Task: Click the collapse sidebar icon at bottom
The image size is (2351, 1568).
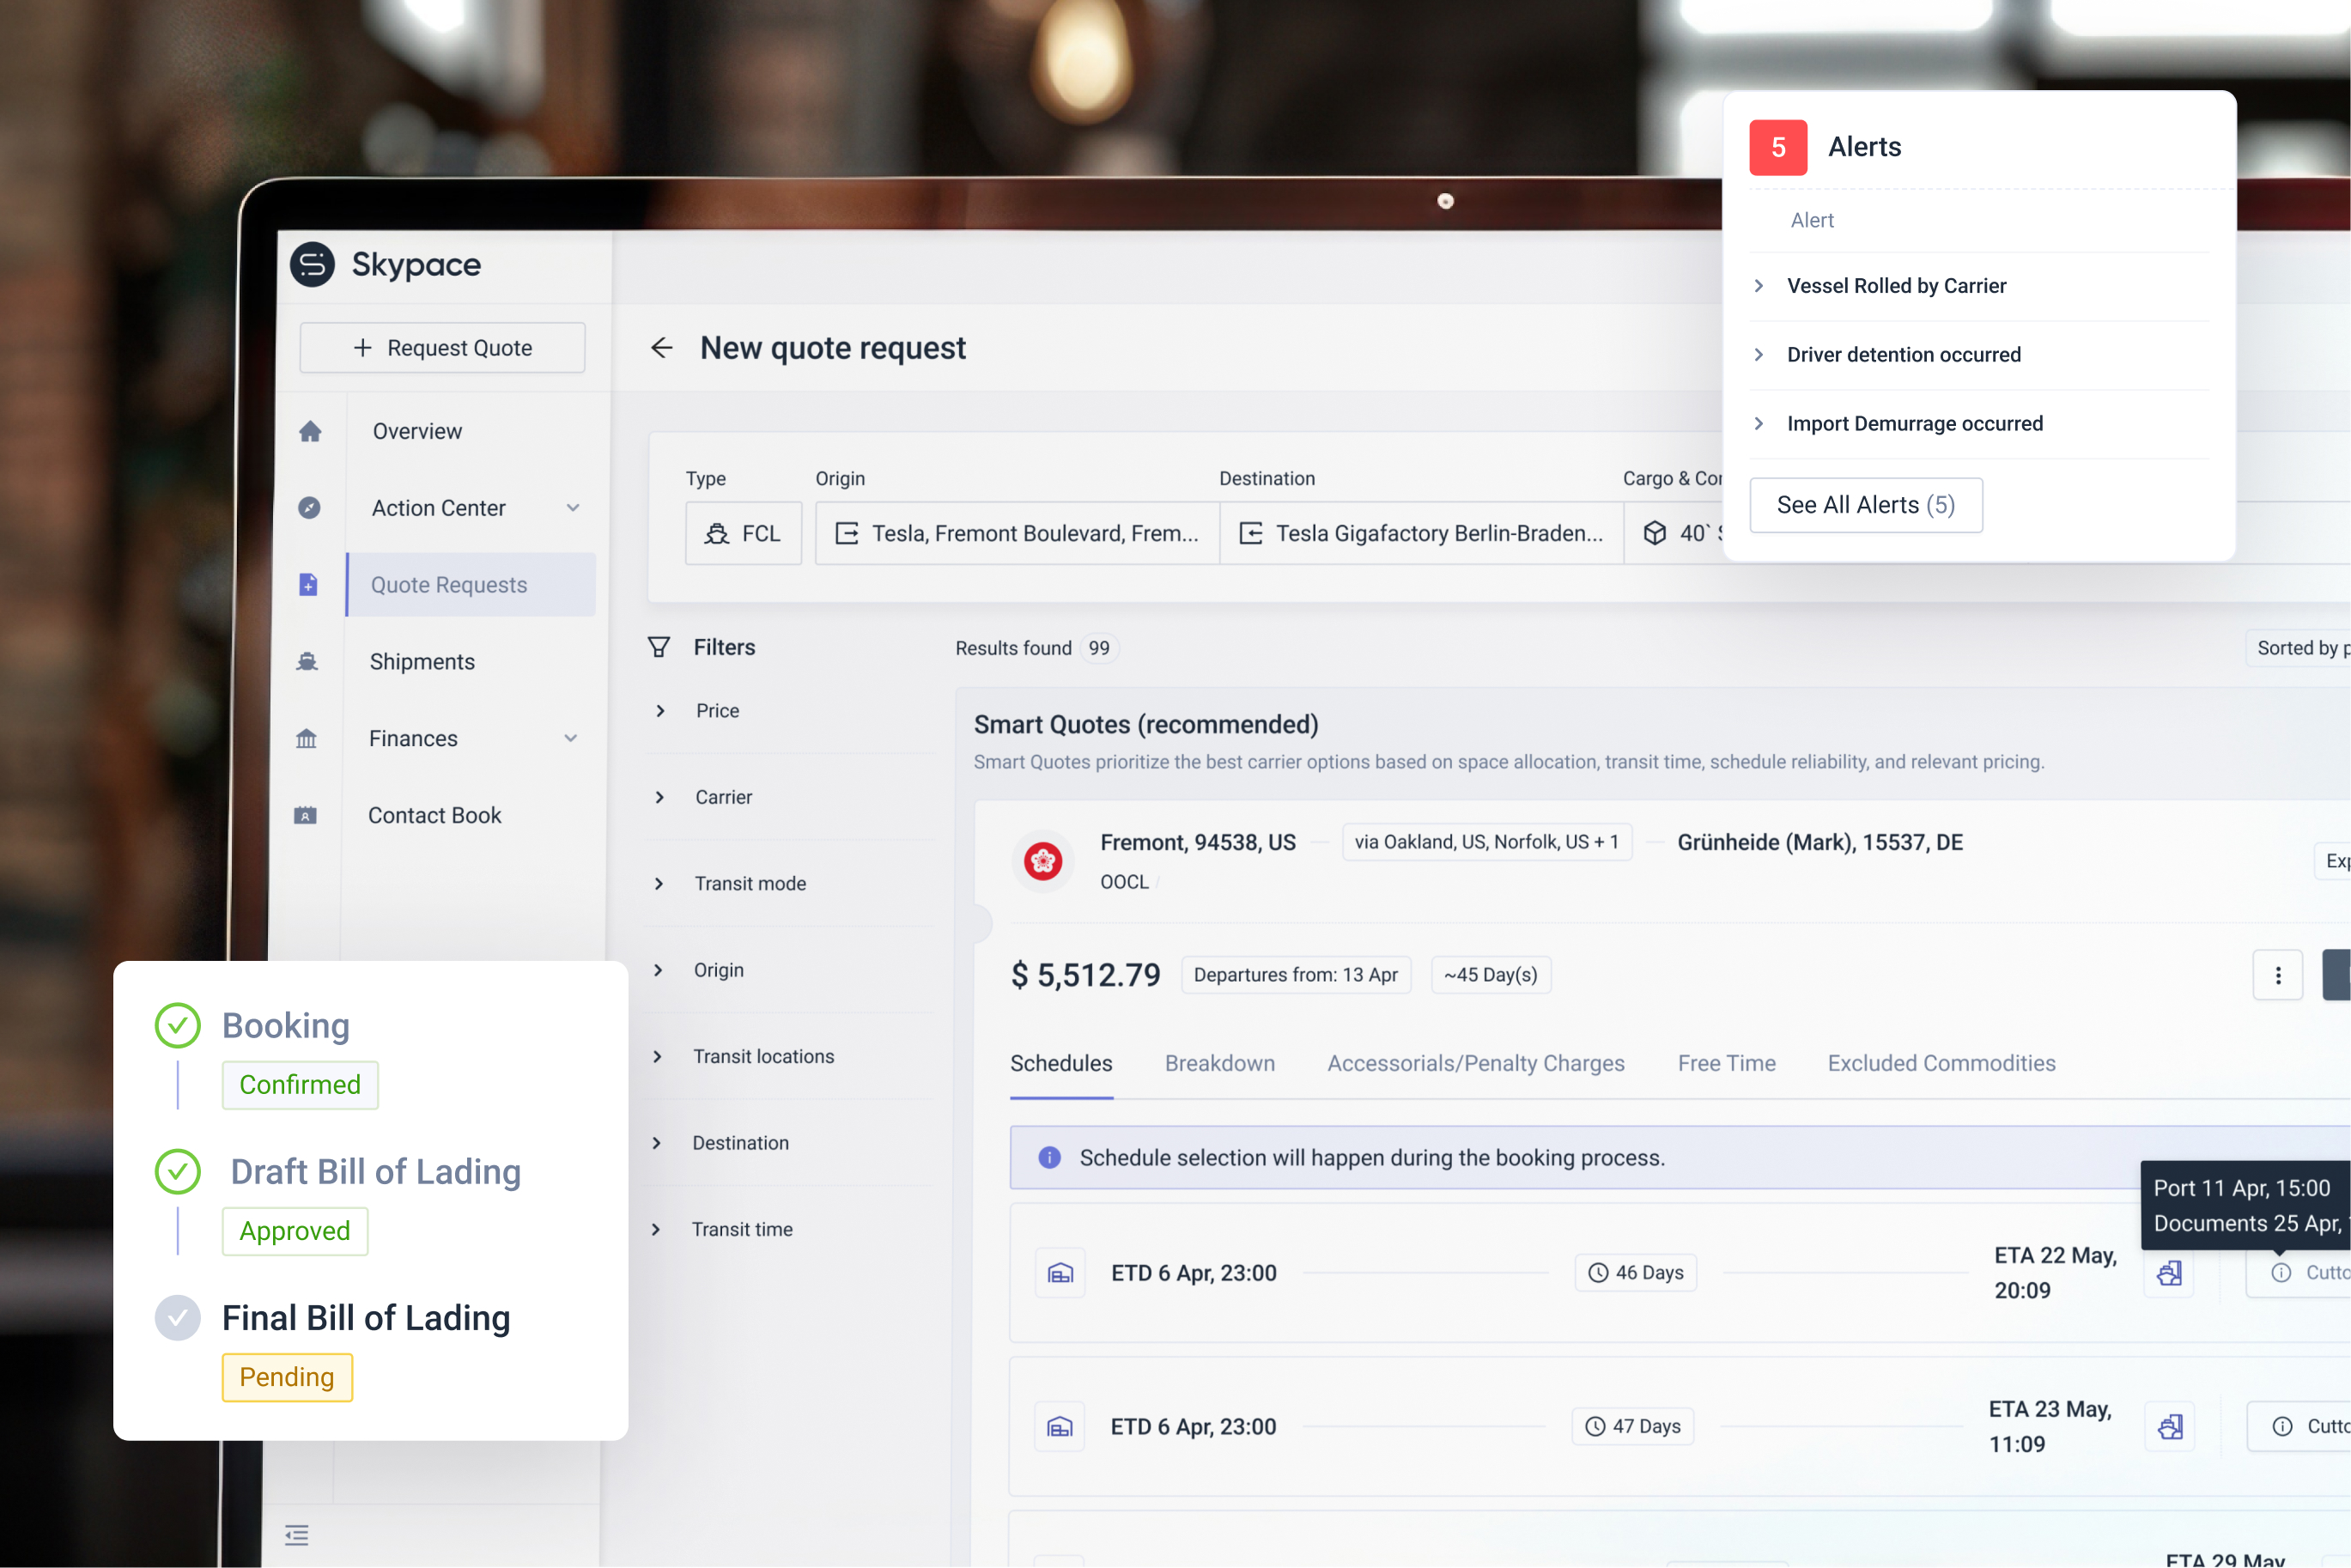Action: pyautogui.click(x=296, y=1535)
